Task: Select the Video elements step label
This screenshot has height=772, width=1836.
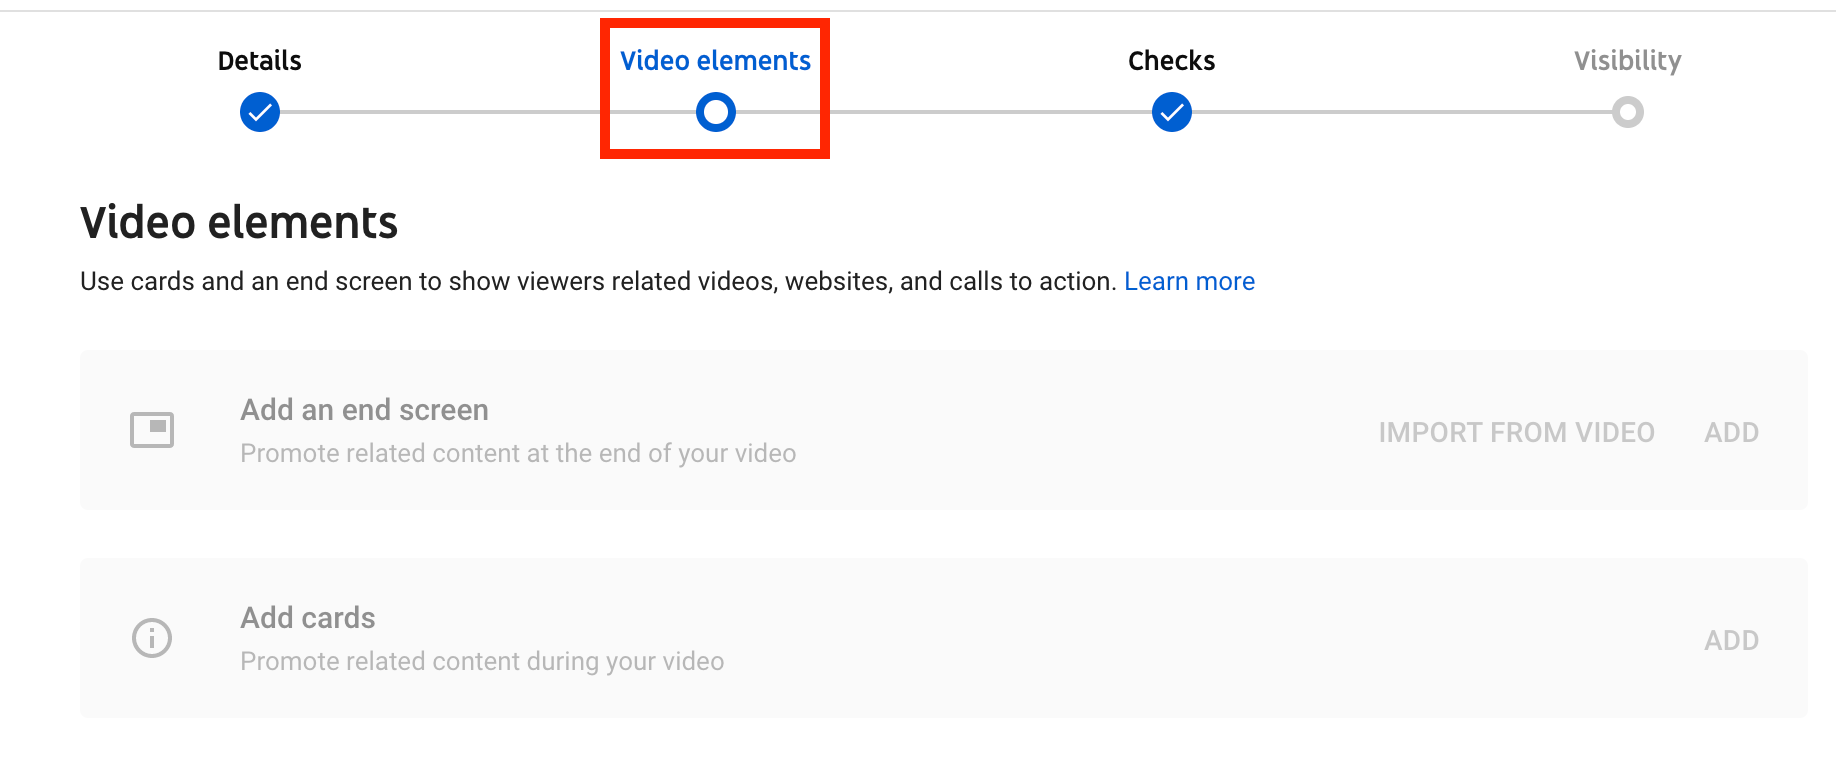Action: [716, 61]
